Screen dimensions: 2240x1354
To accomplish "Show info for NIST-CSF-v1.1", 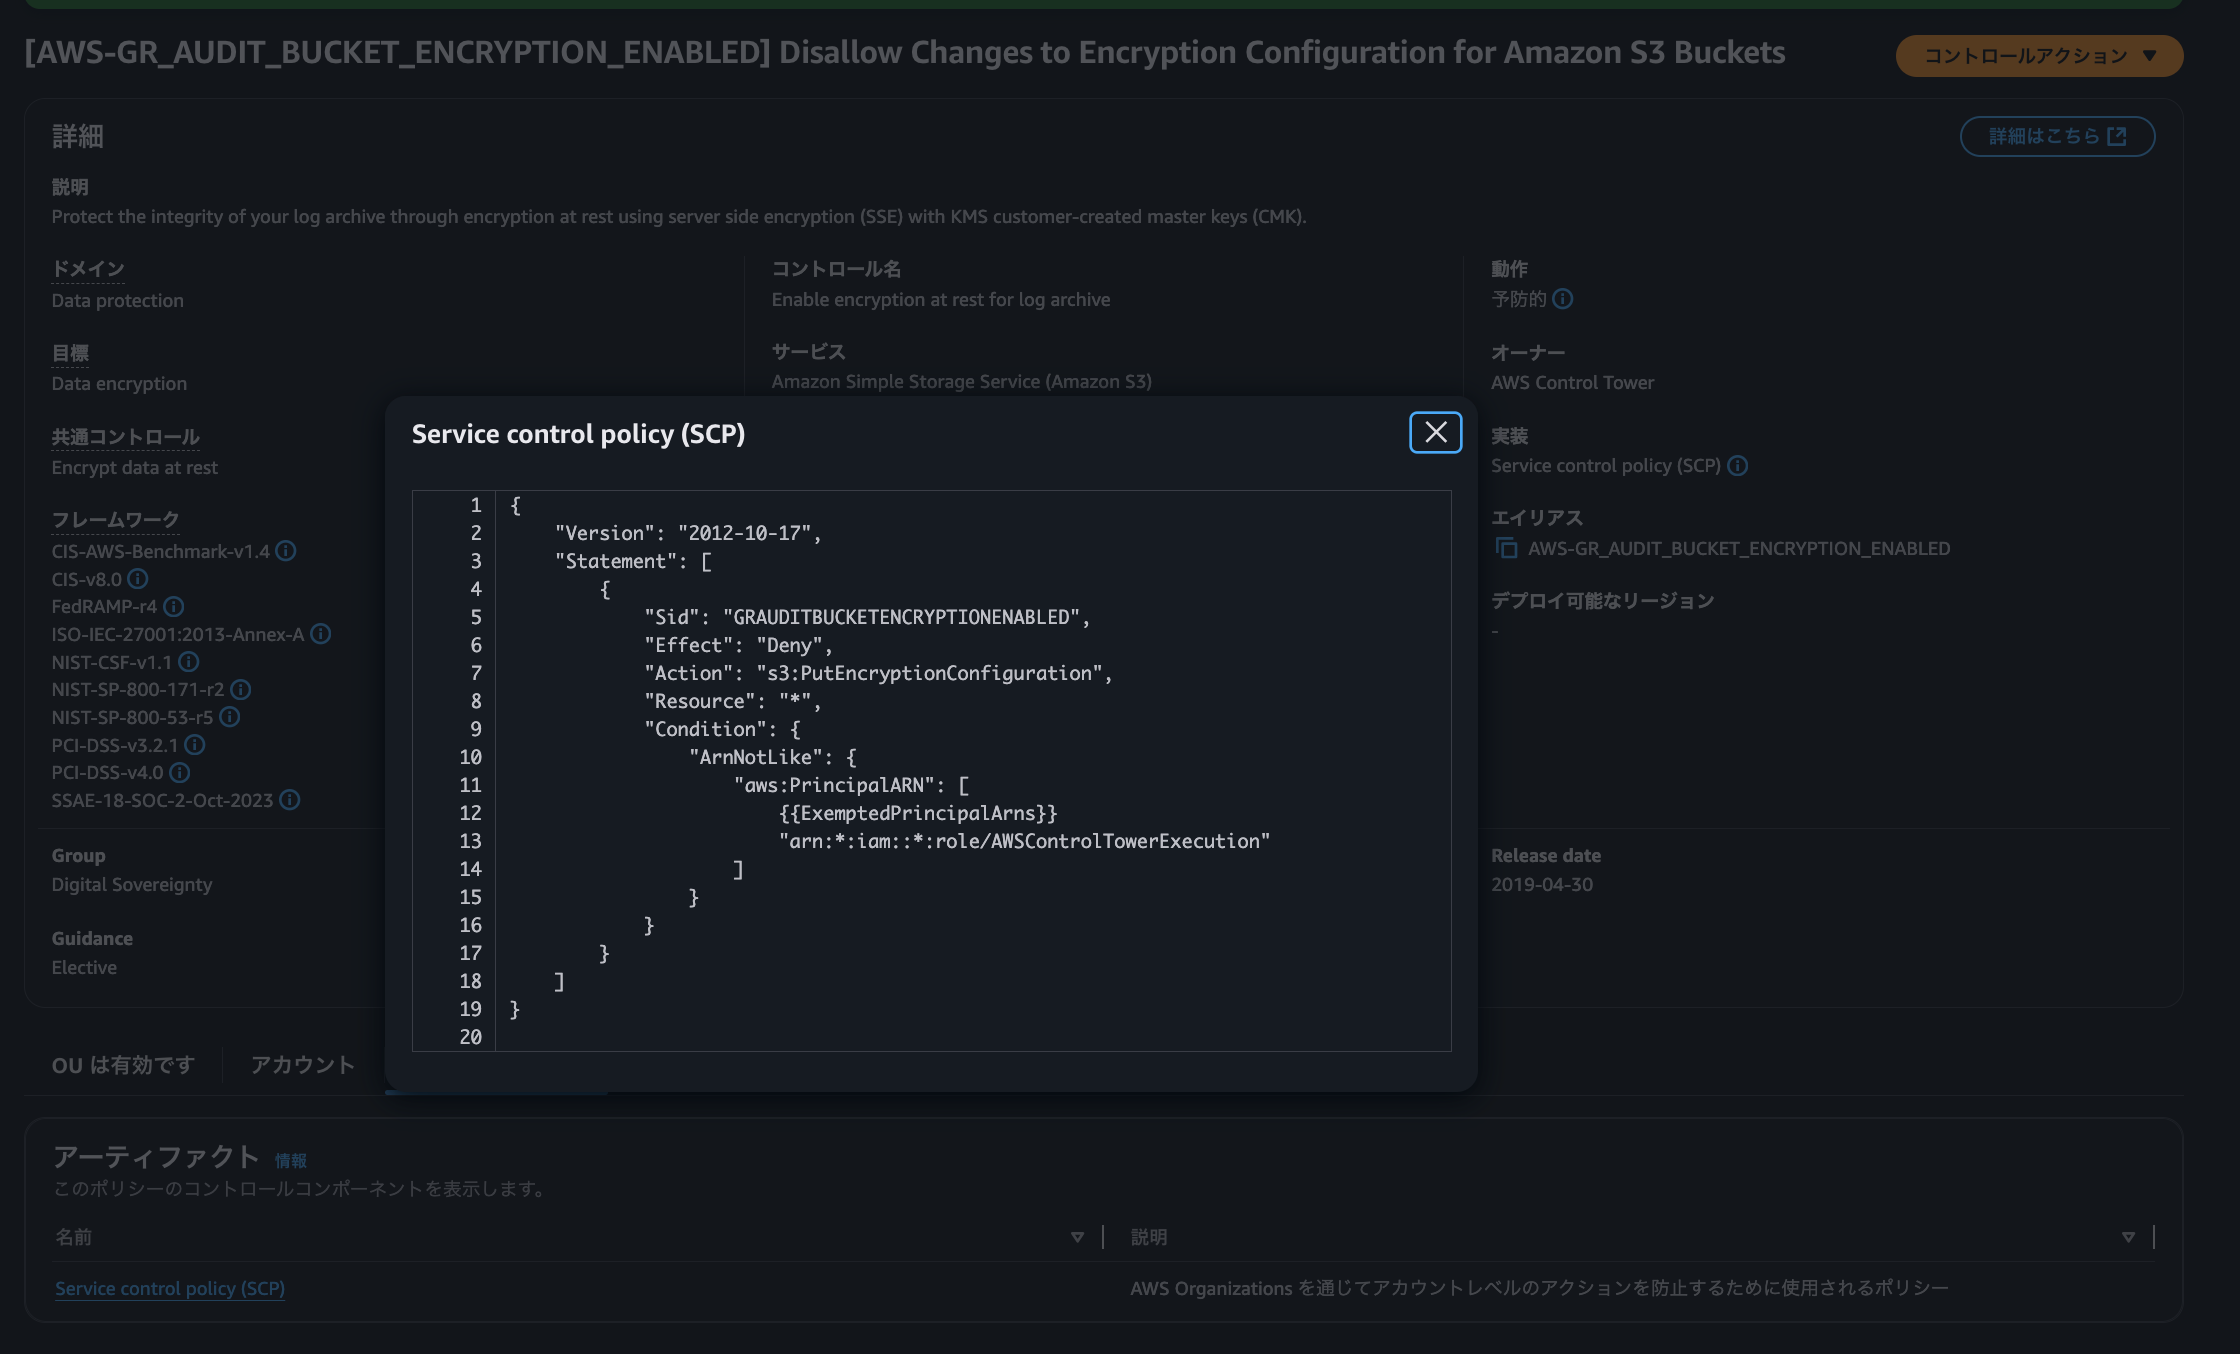I will (x=189, y=662).
